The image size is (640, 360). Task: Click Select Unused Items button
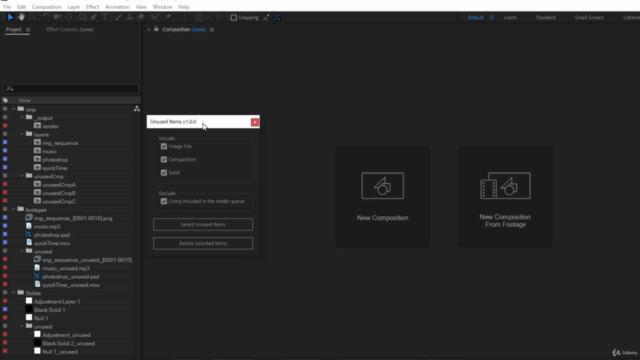[203, 224]
